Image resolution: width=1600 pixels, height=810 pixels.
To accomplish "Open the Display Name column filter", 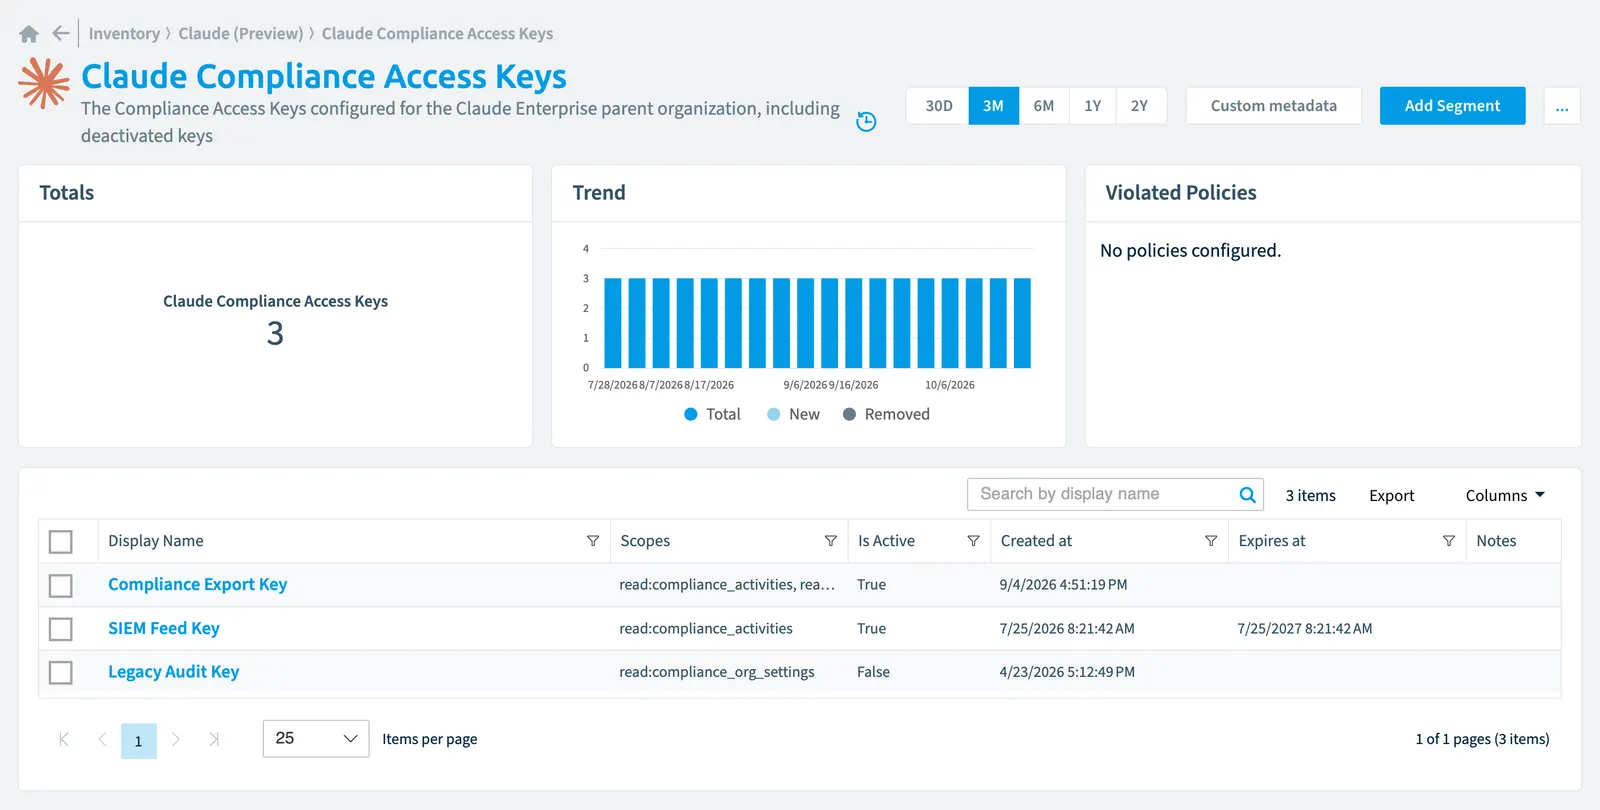I will click(x=593, y=541).
